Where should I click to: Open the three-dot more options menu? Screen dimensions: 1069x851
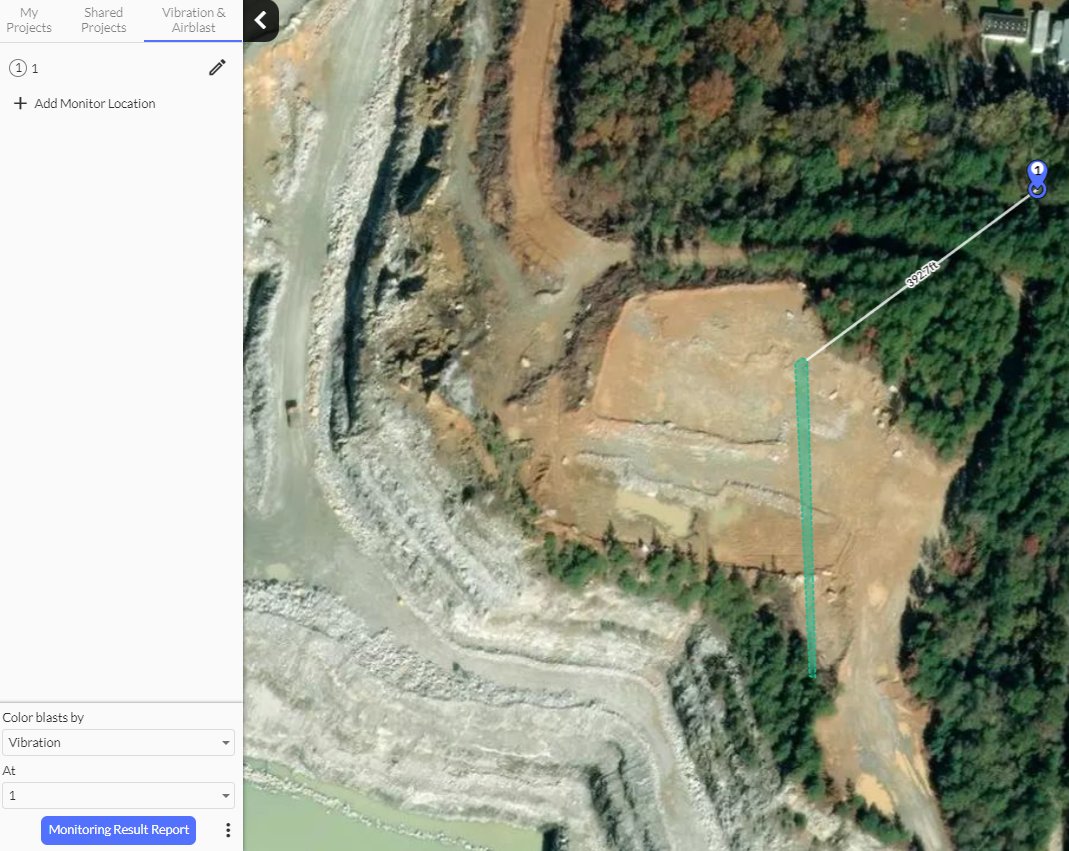228,830
